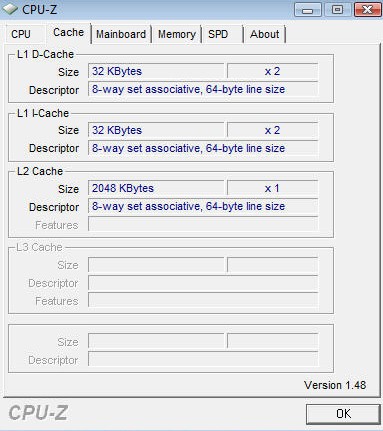Maximize the CPU-Z window
Viewport: 383px width, 431px height.
337,10
